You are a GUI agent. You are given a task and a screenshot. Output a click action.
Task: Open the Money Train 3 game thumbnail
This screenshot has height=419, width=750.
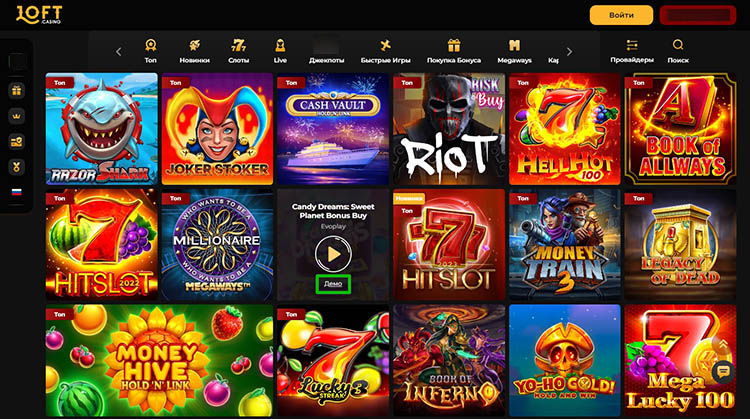click(x=564, y=244)
